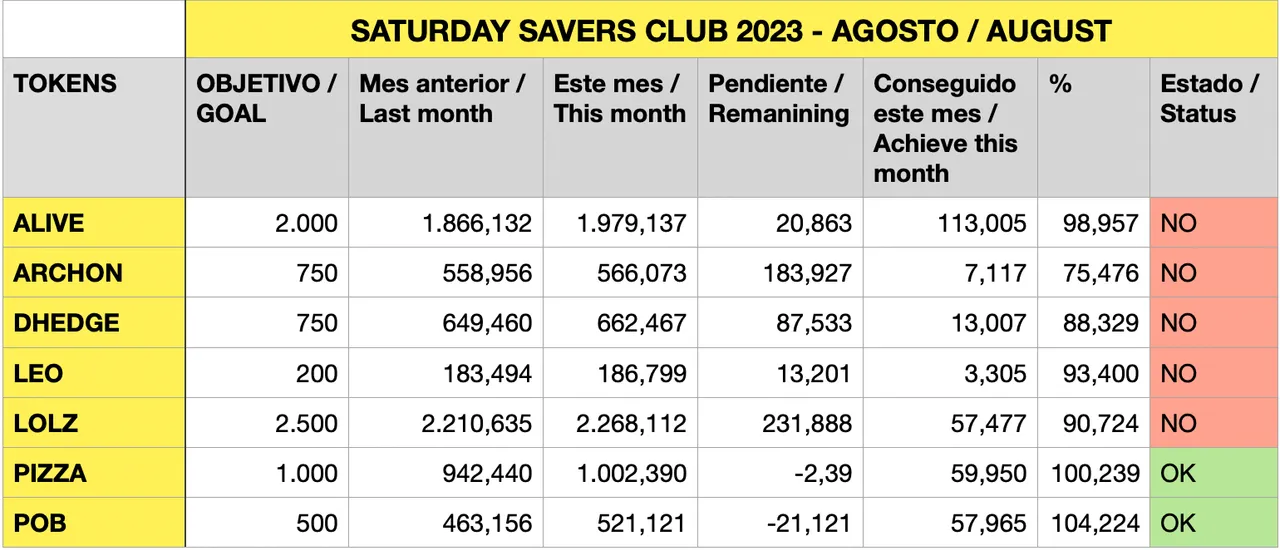The height and width of the screenshot is (550, 1280).
Task: Select the 104,224 percentage cell
Action: click(x=1095, y=523)
